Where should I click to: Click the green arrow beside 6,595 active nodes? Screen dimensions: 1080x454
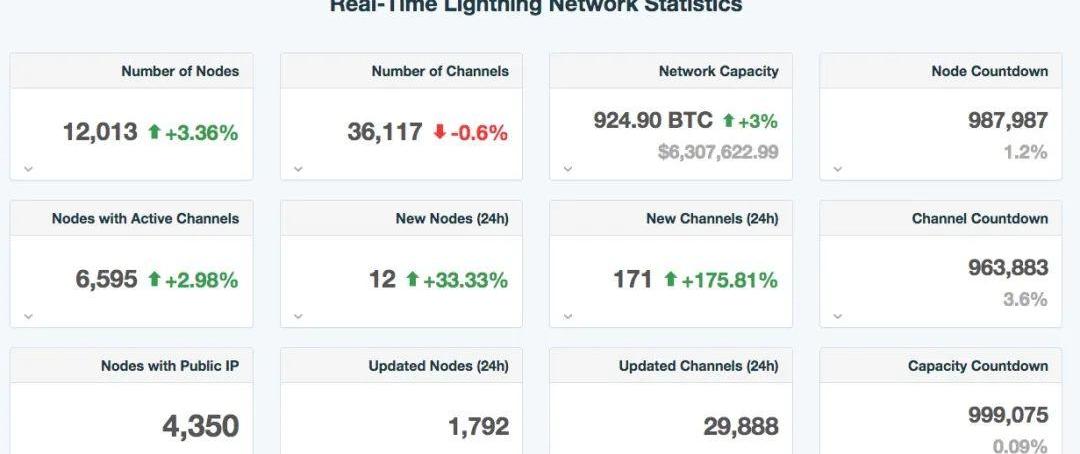tap(154, 279)
